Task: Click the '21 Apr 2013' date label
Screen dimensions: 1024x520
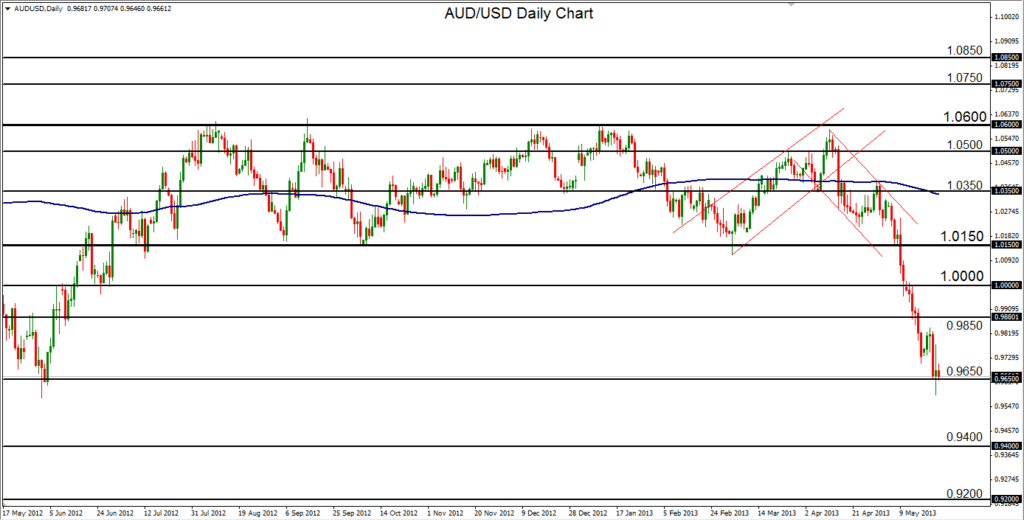Action: 872,514
